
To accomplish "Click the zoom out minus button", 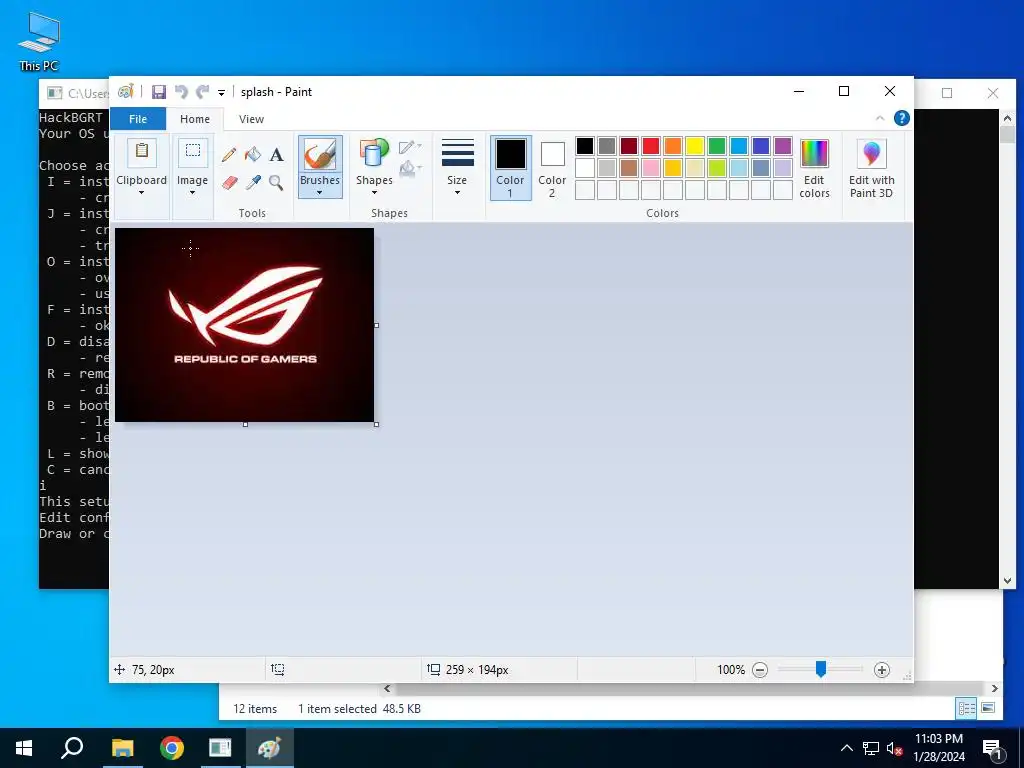I will point(760,669).
